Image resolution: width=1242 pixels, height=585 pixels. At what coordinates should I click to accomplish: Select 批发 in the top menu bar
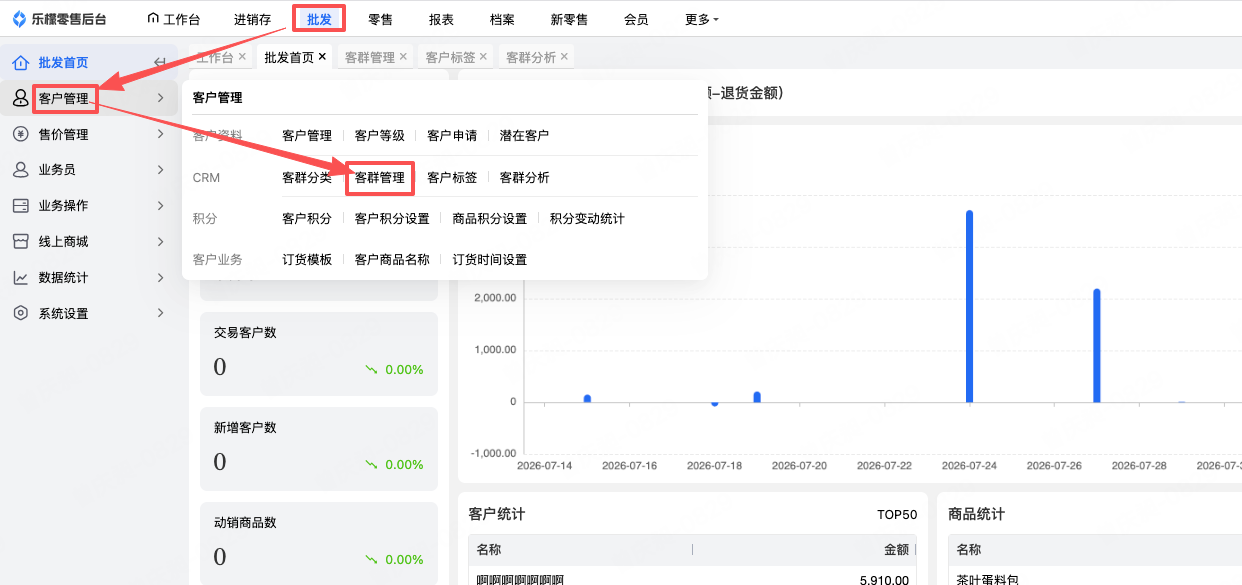click(319, 19)
